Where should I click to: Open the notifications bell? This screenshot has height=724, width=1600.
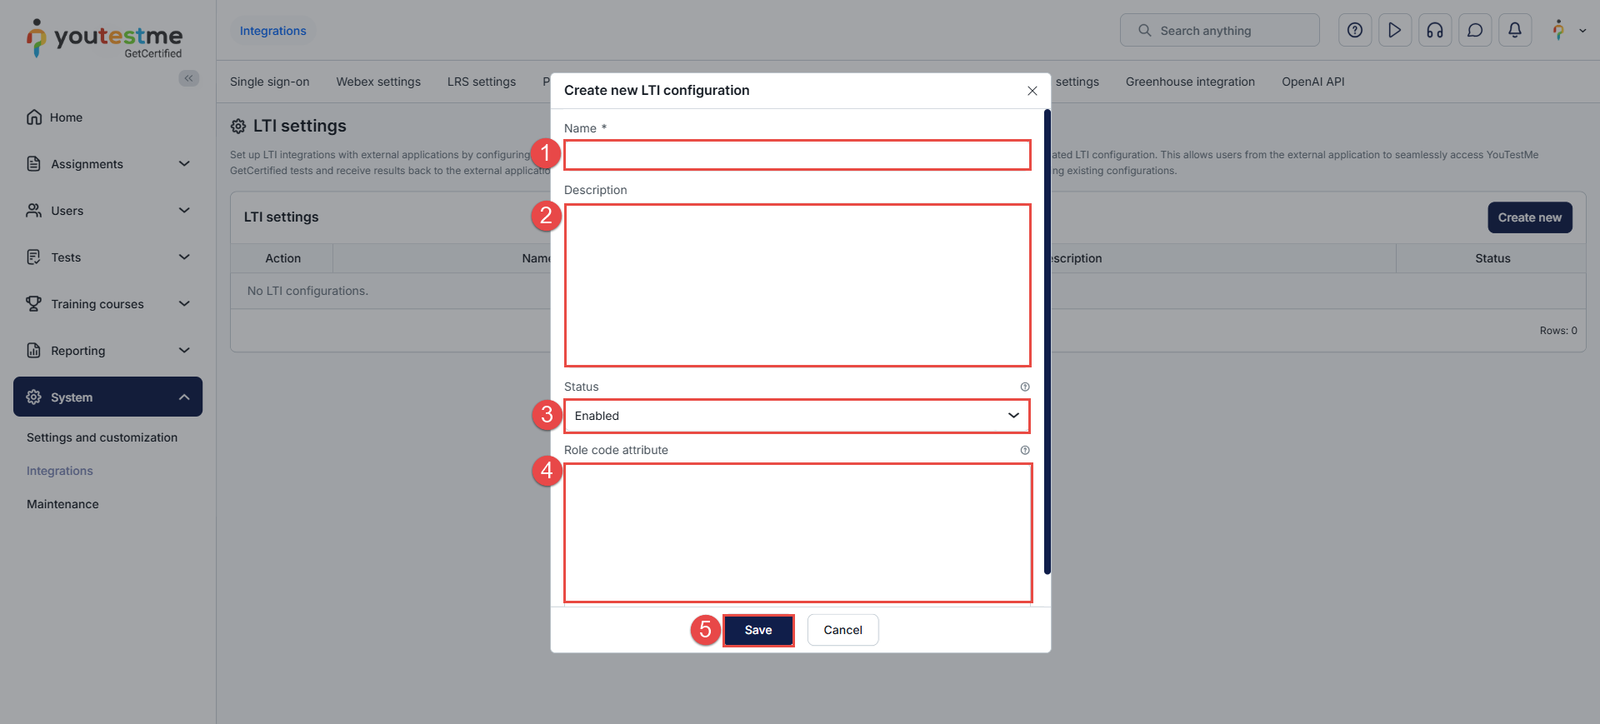[1515, 30]
